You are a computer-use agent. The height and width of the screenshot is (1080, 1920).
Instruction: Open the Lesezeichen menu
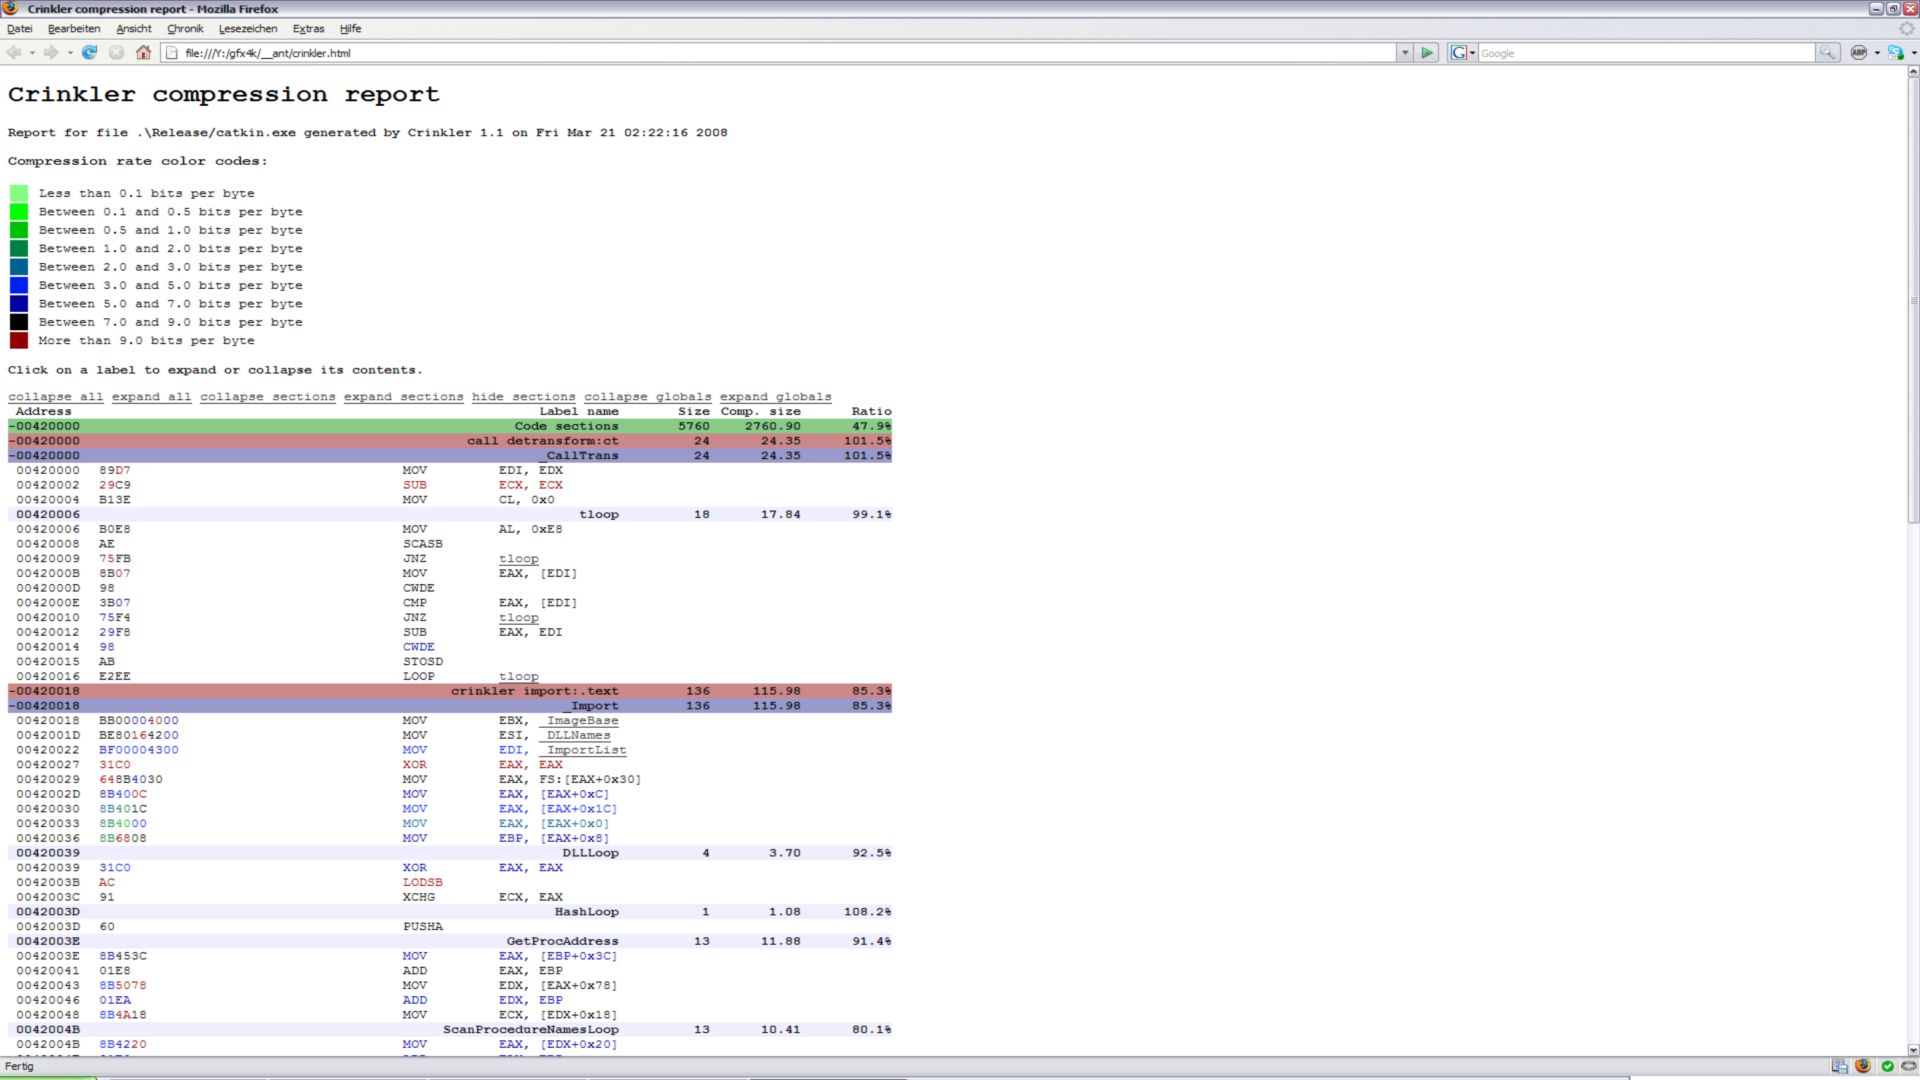point(247,29)
